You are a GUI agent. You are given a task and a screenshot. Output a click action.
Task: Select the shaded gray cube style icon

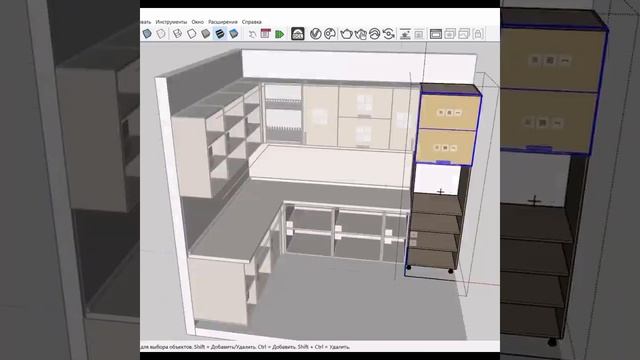[205, 33]
